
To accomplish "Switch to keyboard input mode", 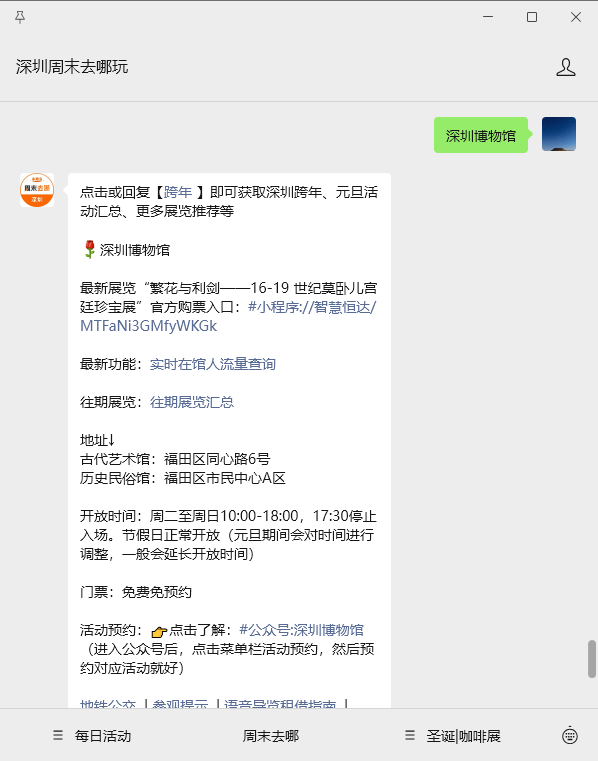I will [x=570, y=735].
